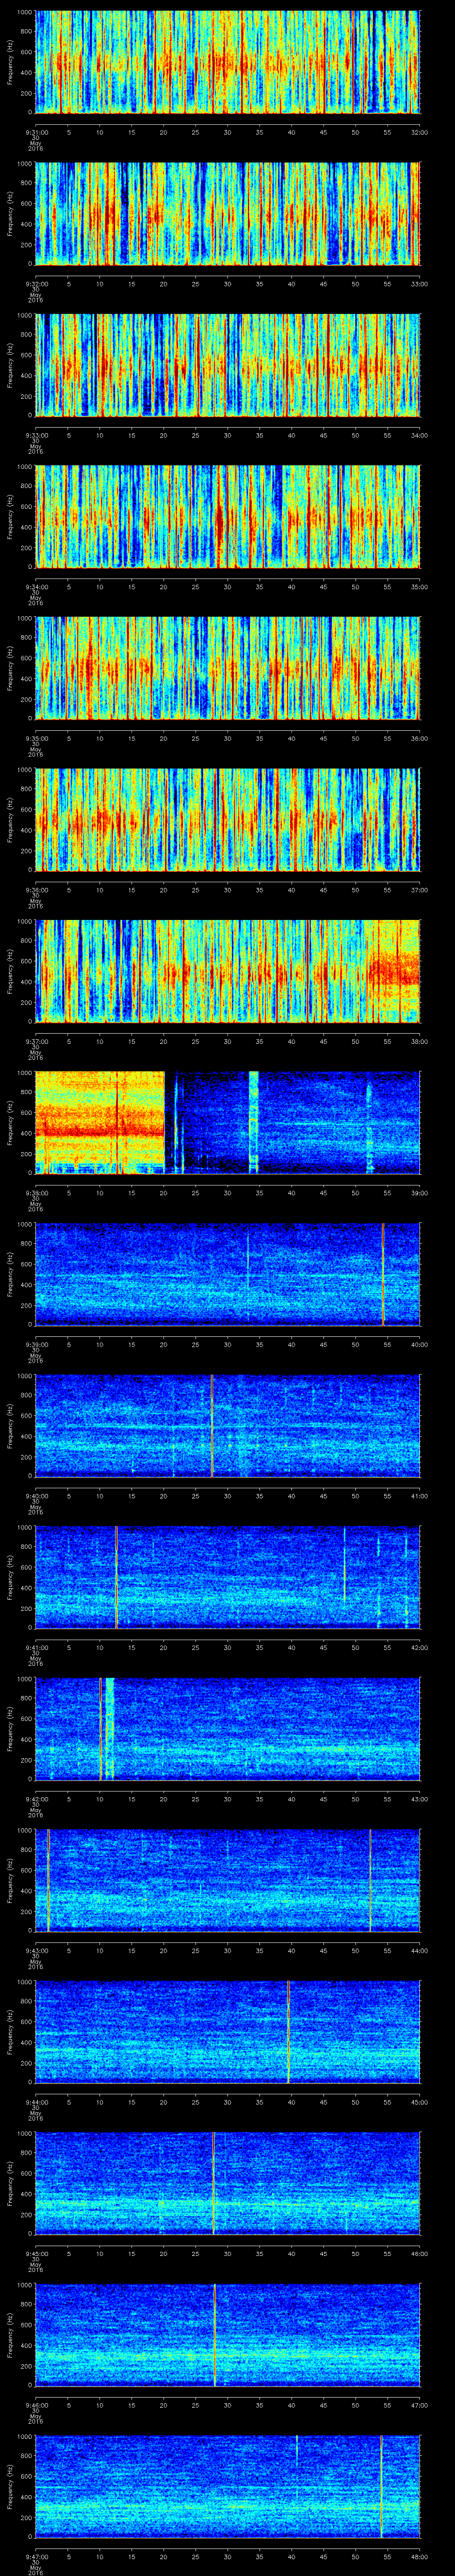This screenshot has height=2576, width=455.
Task: Click the 34:00 end time label
Action: coord(419,434)
